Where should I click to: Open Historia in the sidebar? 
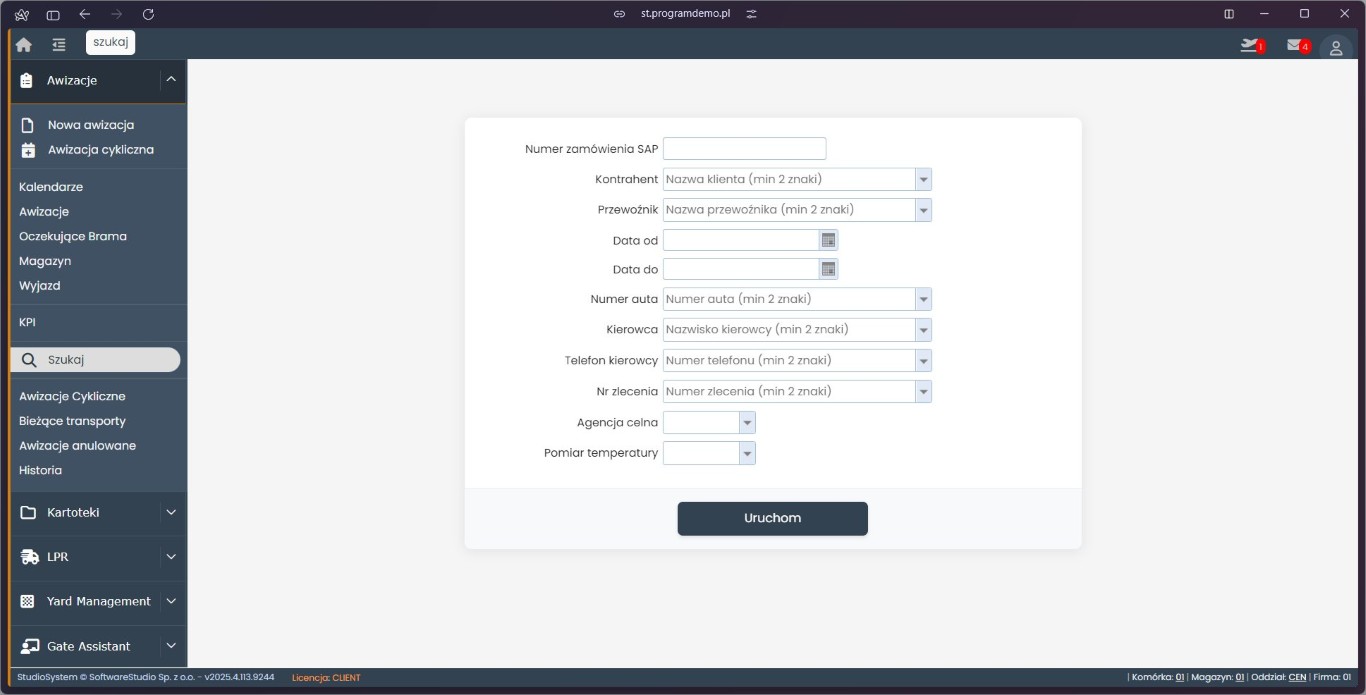tap(40, 471)
